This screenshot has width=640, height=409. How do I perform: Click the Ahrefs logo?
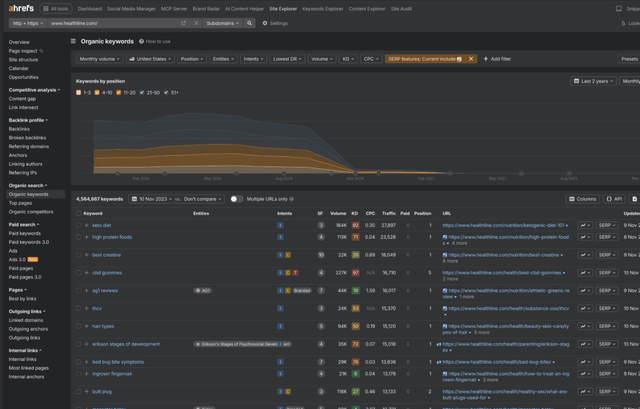[x=20, y=8]
